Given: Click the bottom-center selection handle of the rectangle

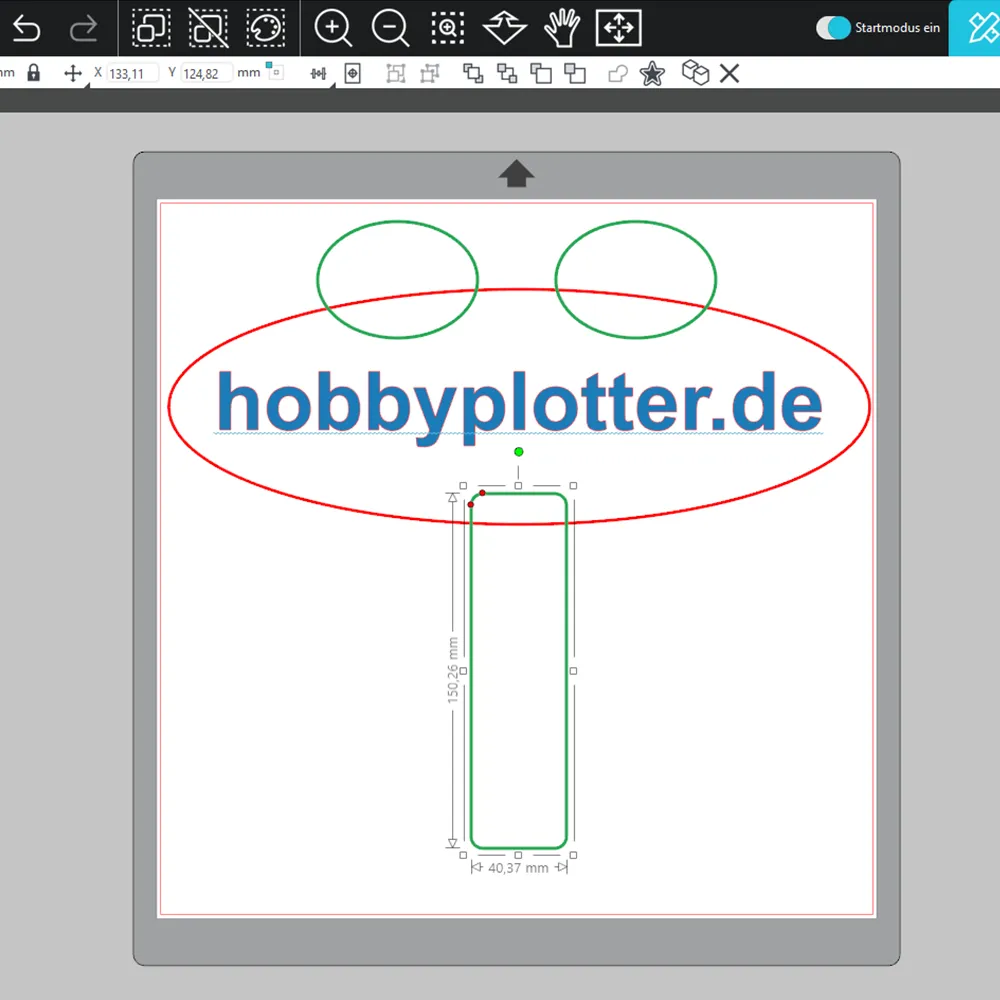Looking at the screenshot, I should [x=518, y=855].
